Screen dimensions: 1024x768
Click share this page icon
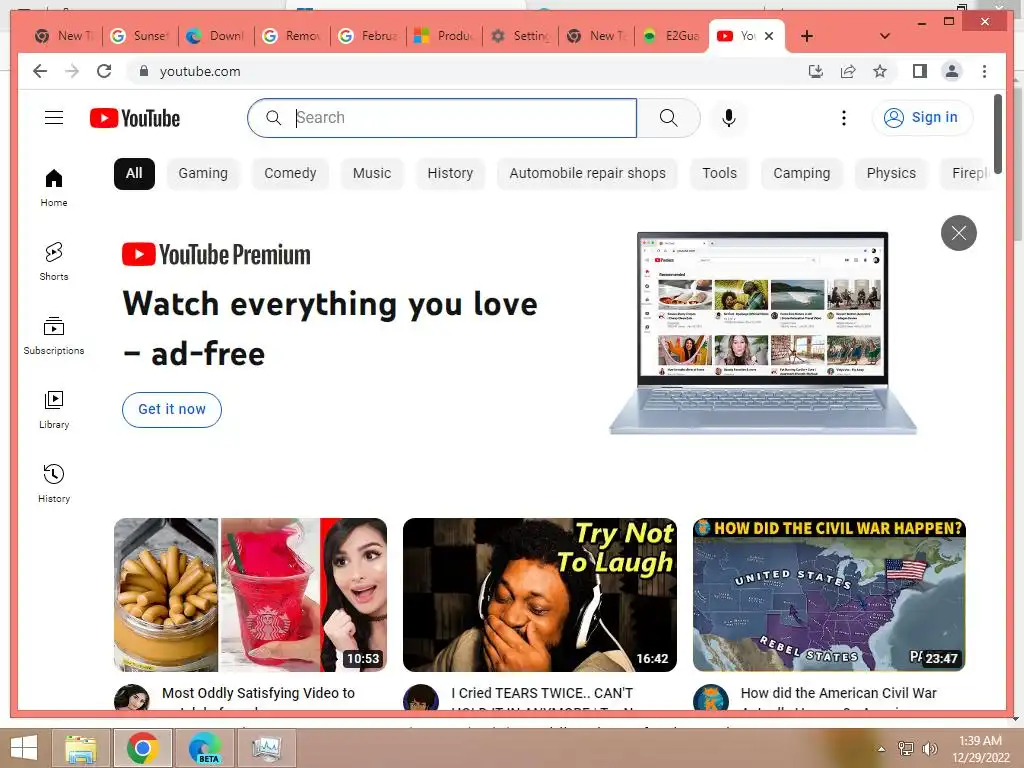[848, 71]
